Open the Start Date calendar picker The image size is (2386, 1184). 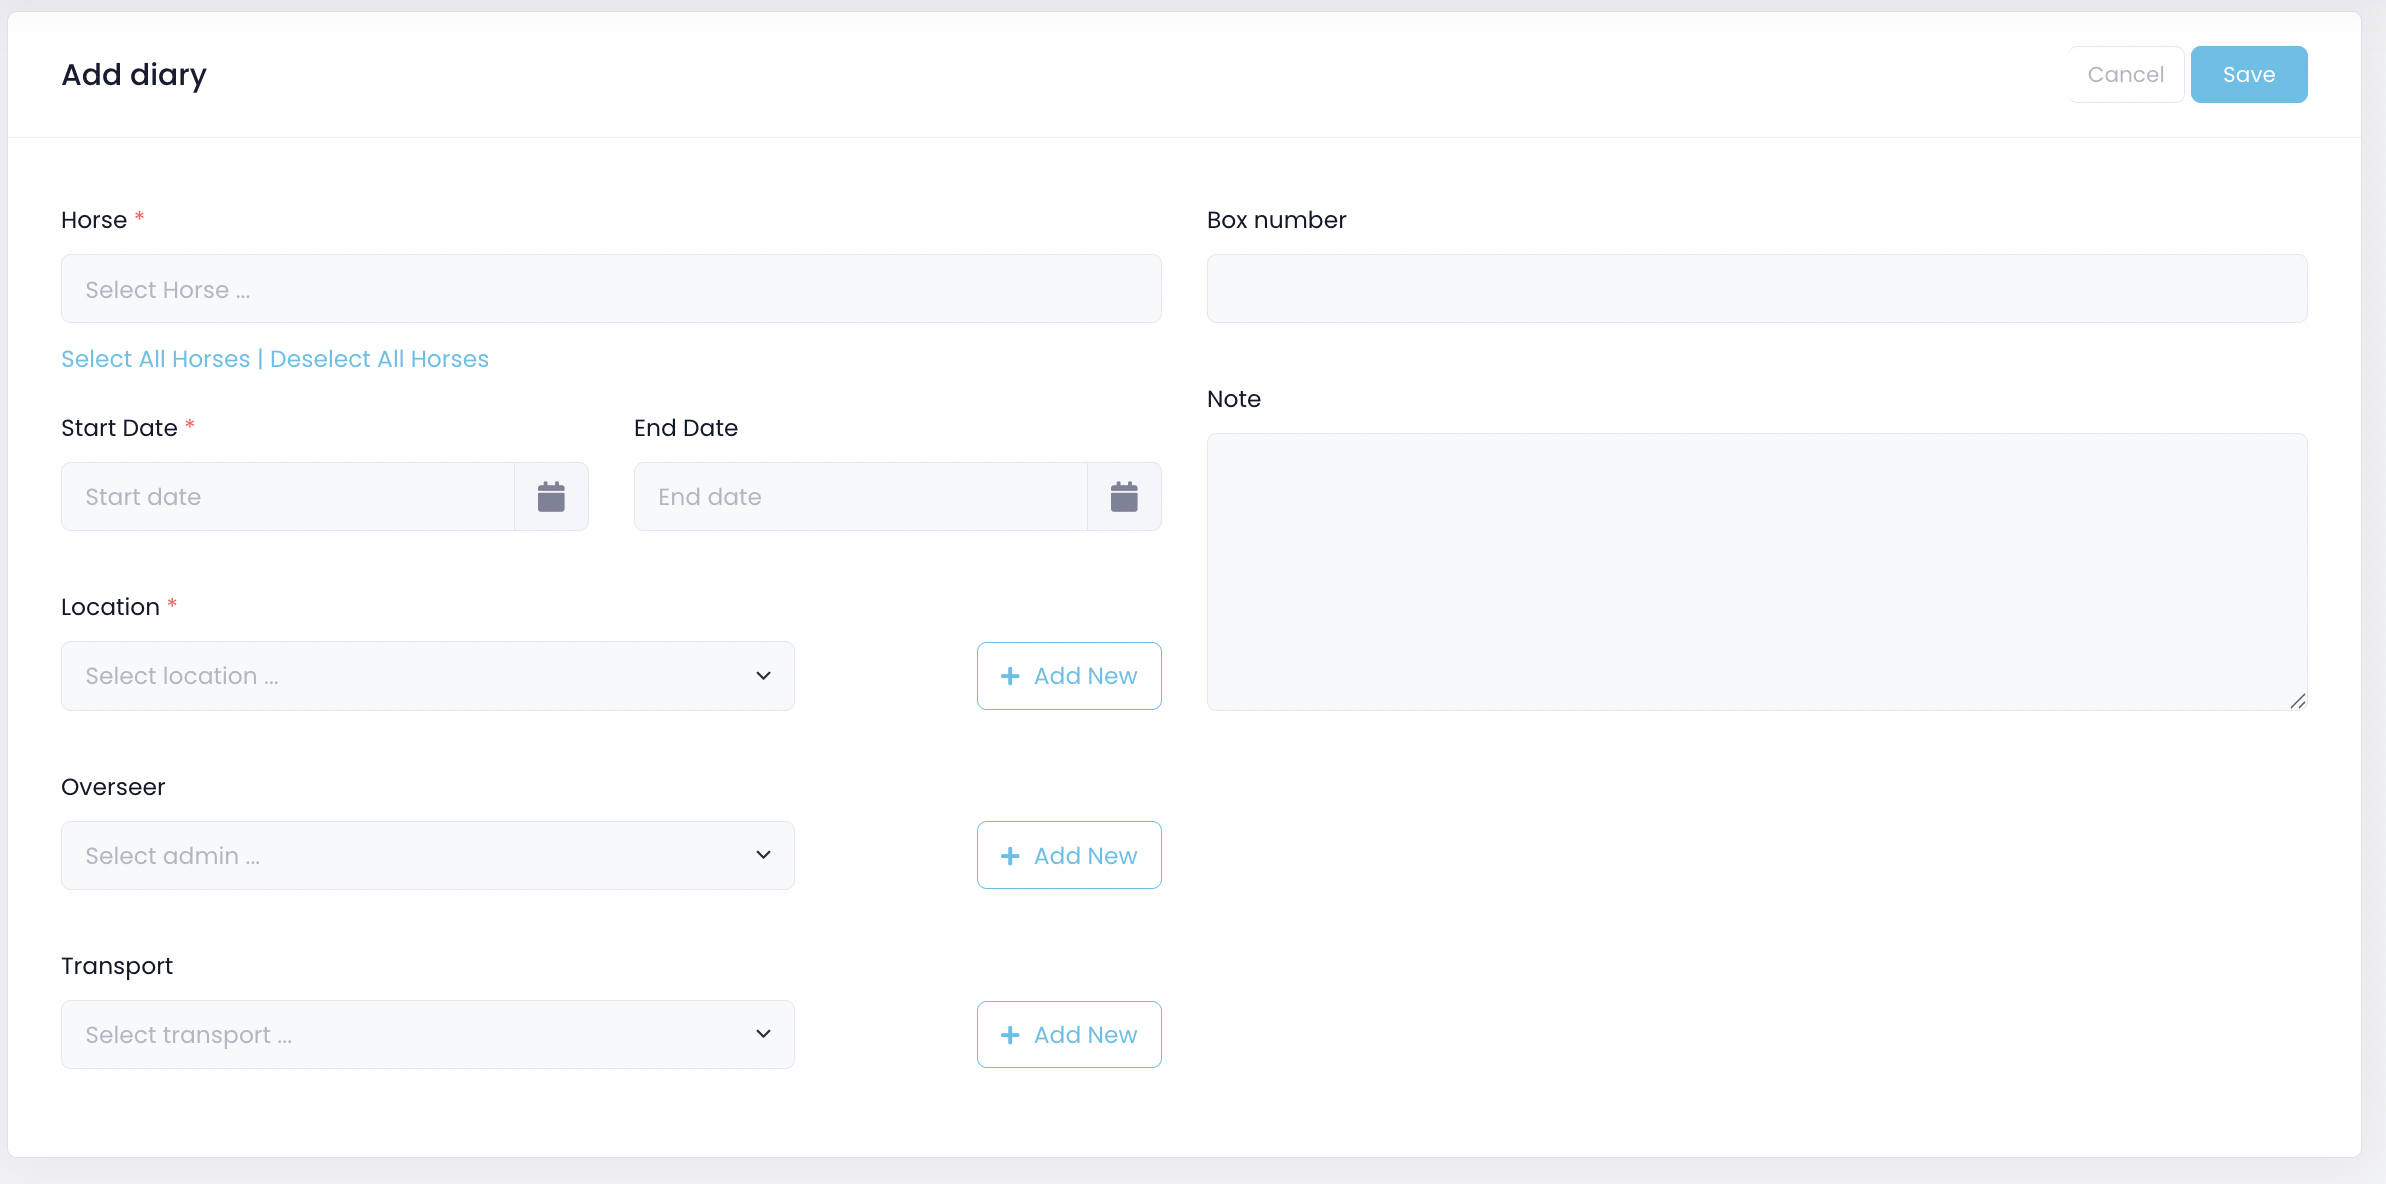point(551,497)
